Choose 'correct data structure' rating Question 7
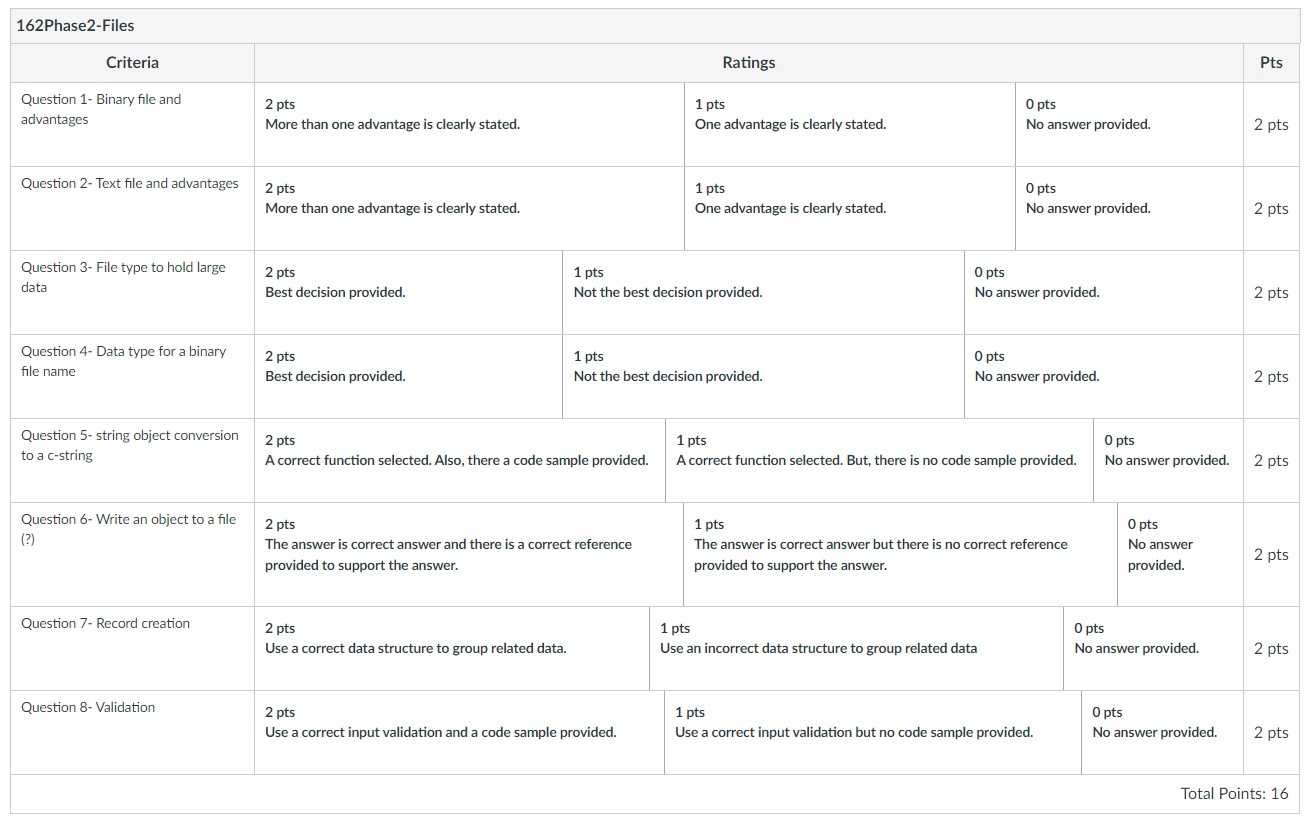The image size is (1310, 824). click(x=452, y=648)
